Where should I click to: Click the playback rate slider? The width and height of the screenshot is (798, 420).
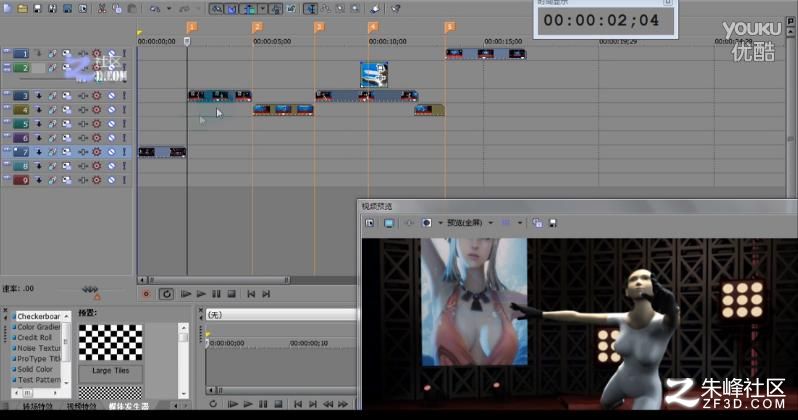tap(91, 291)
